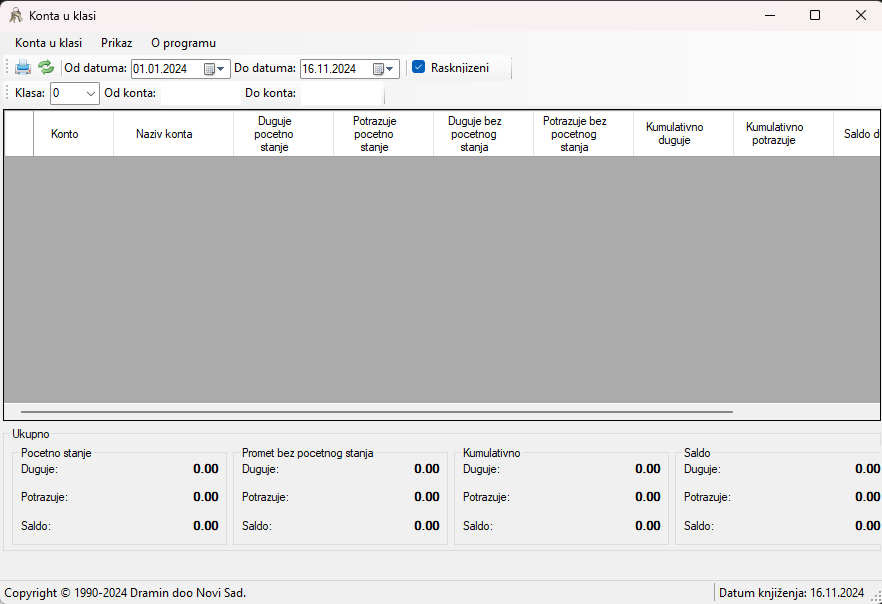Click the Duguje value in Pocetno stanje

(206, 468)
